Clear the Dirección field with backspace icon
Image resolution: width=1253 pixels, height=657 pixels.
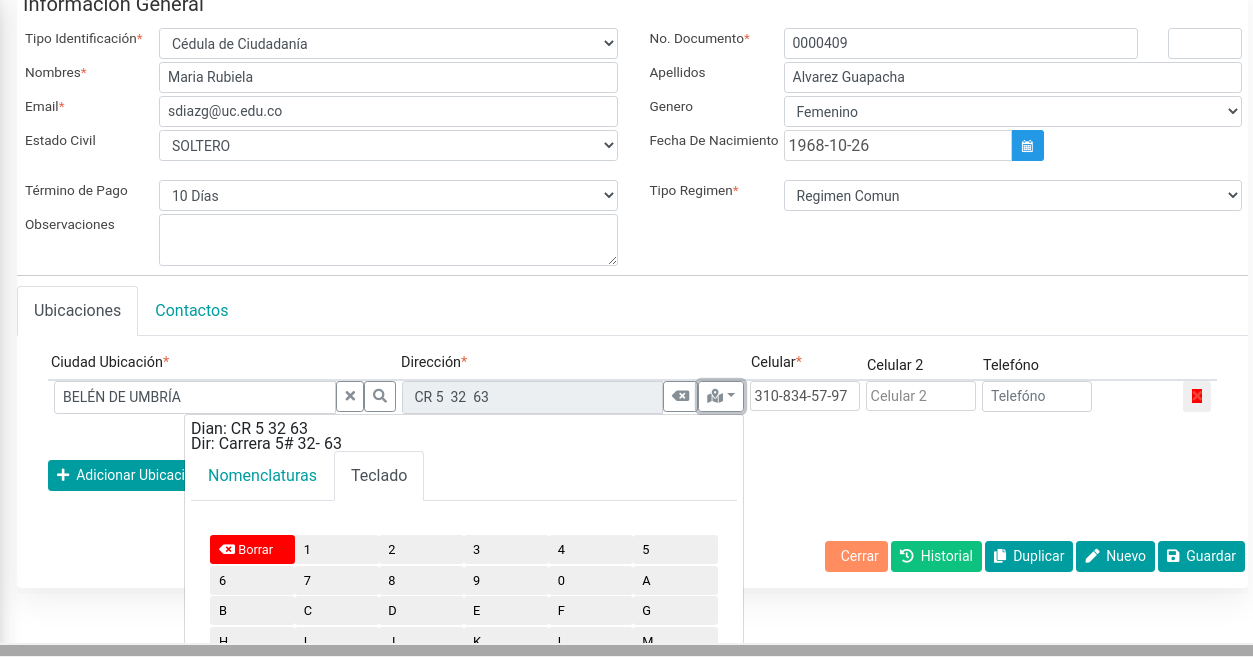[x=680, y=397]
